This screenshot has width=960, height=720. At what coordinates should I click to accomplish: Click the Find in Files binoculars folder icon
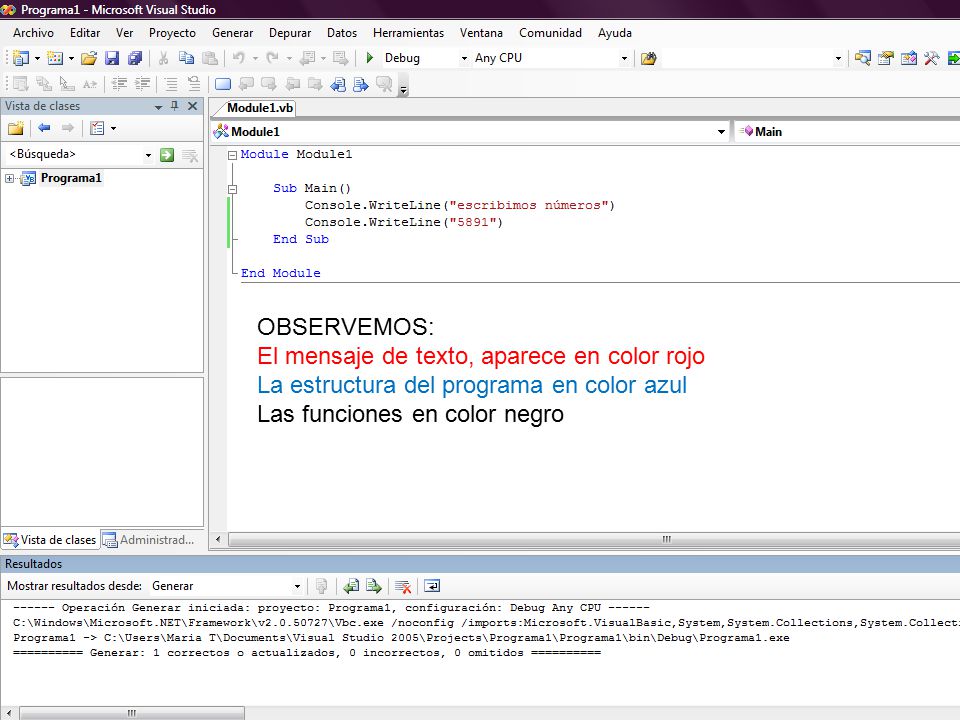click(648, 58)
